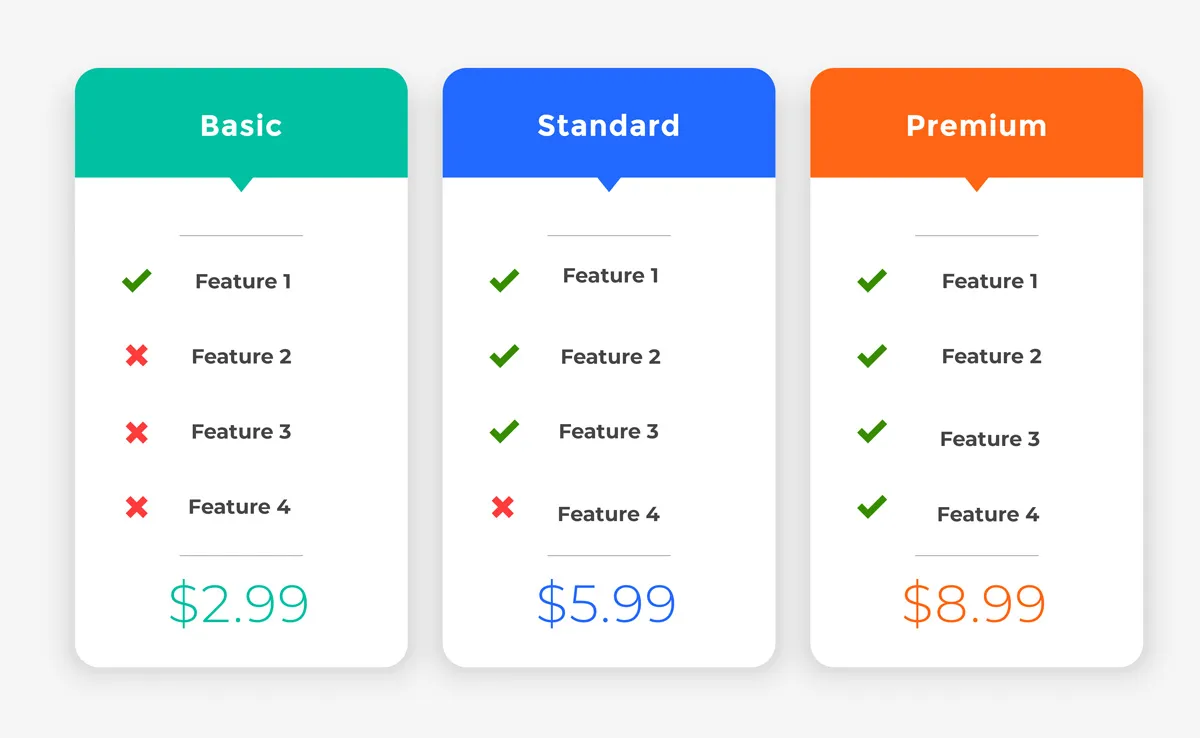Viewport: 1200px width, 738px height.
Task: Click the Feature 1 label in Basic card
Action: [x=243, y=281]
